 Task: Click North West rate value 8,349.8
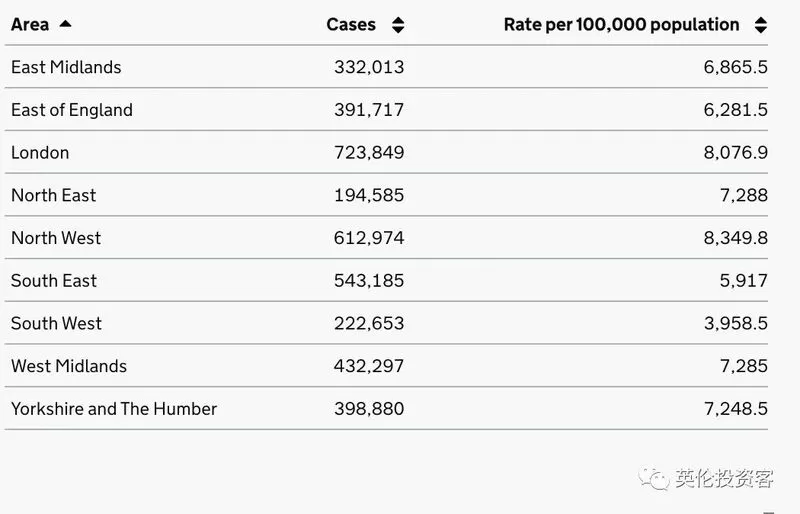click(735, 238)
